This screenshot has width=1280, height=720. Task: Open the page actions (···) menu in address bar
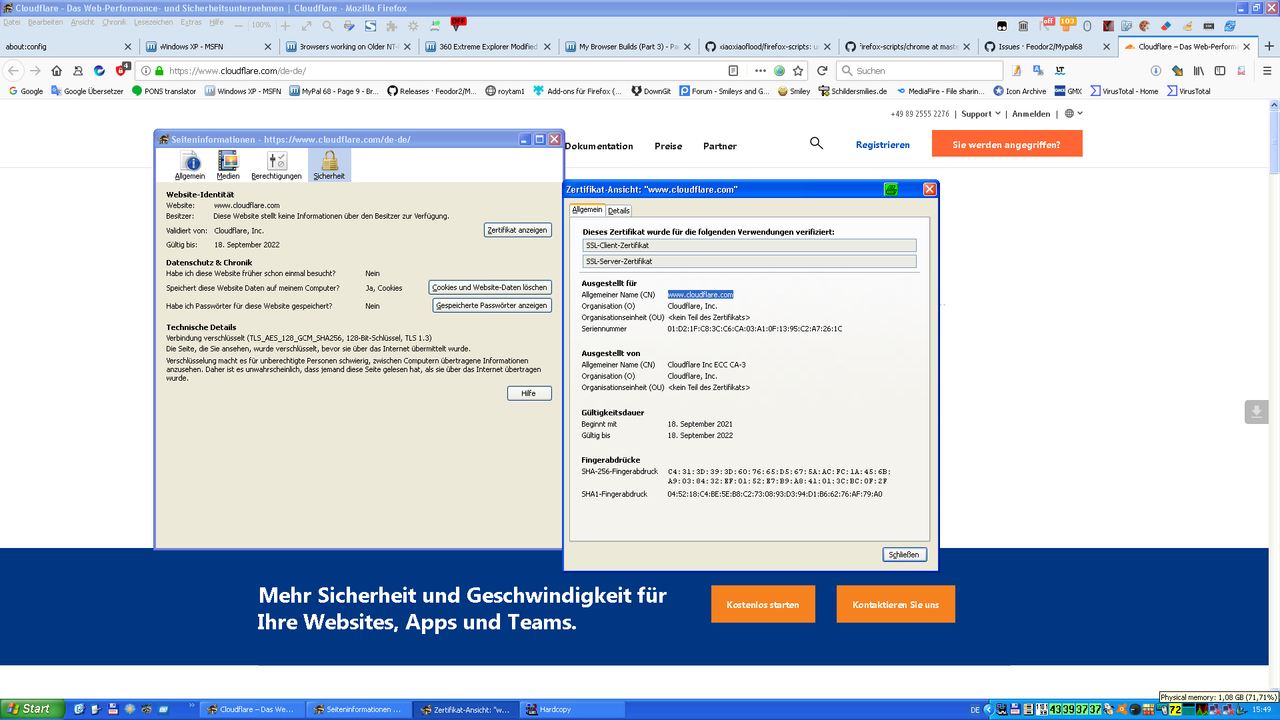[x=760, y=71]
